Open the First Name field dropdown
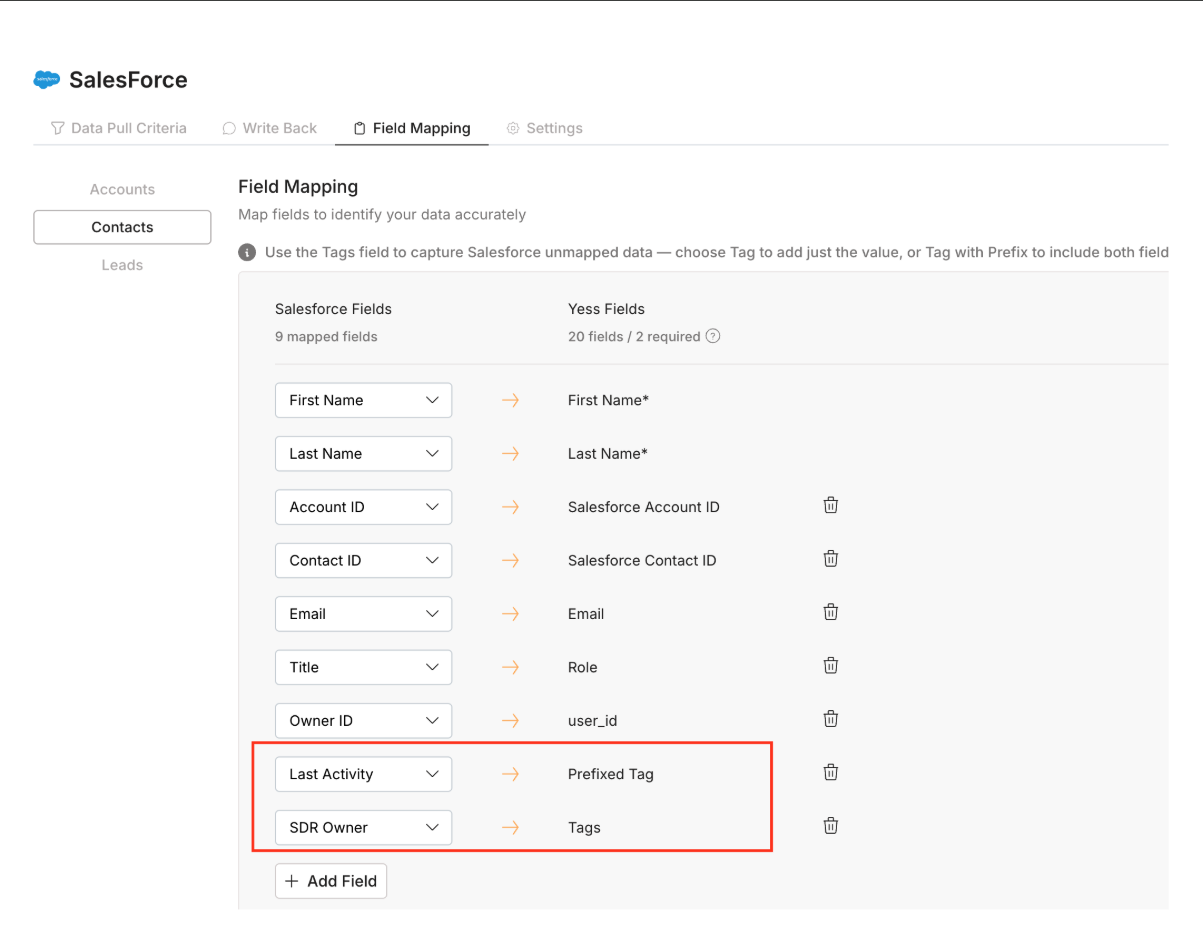This screenshot has height=943, width=1203. tap(363, 400)
